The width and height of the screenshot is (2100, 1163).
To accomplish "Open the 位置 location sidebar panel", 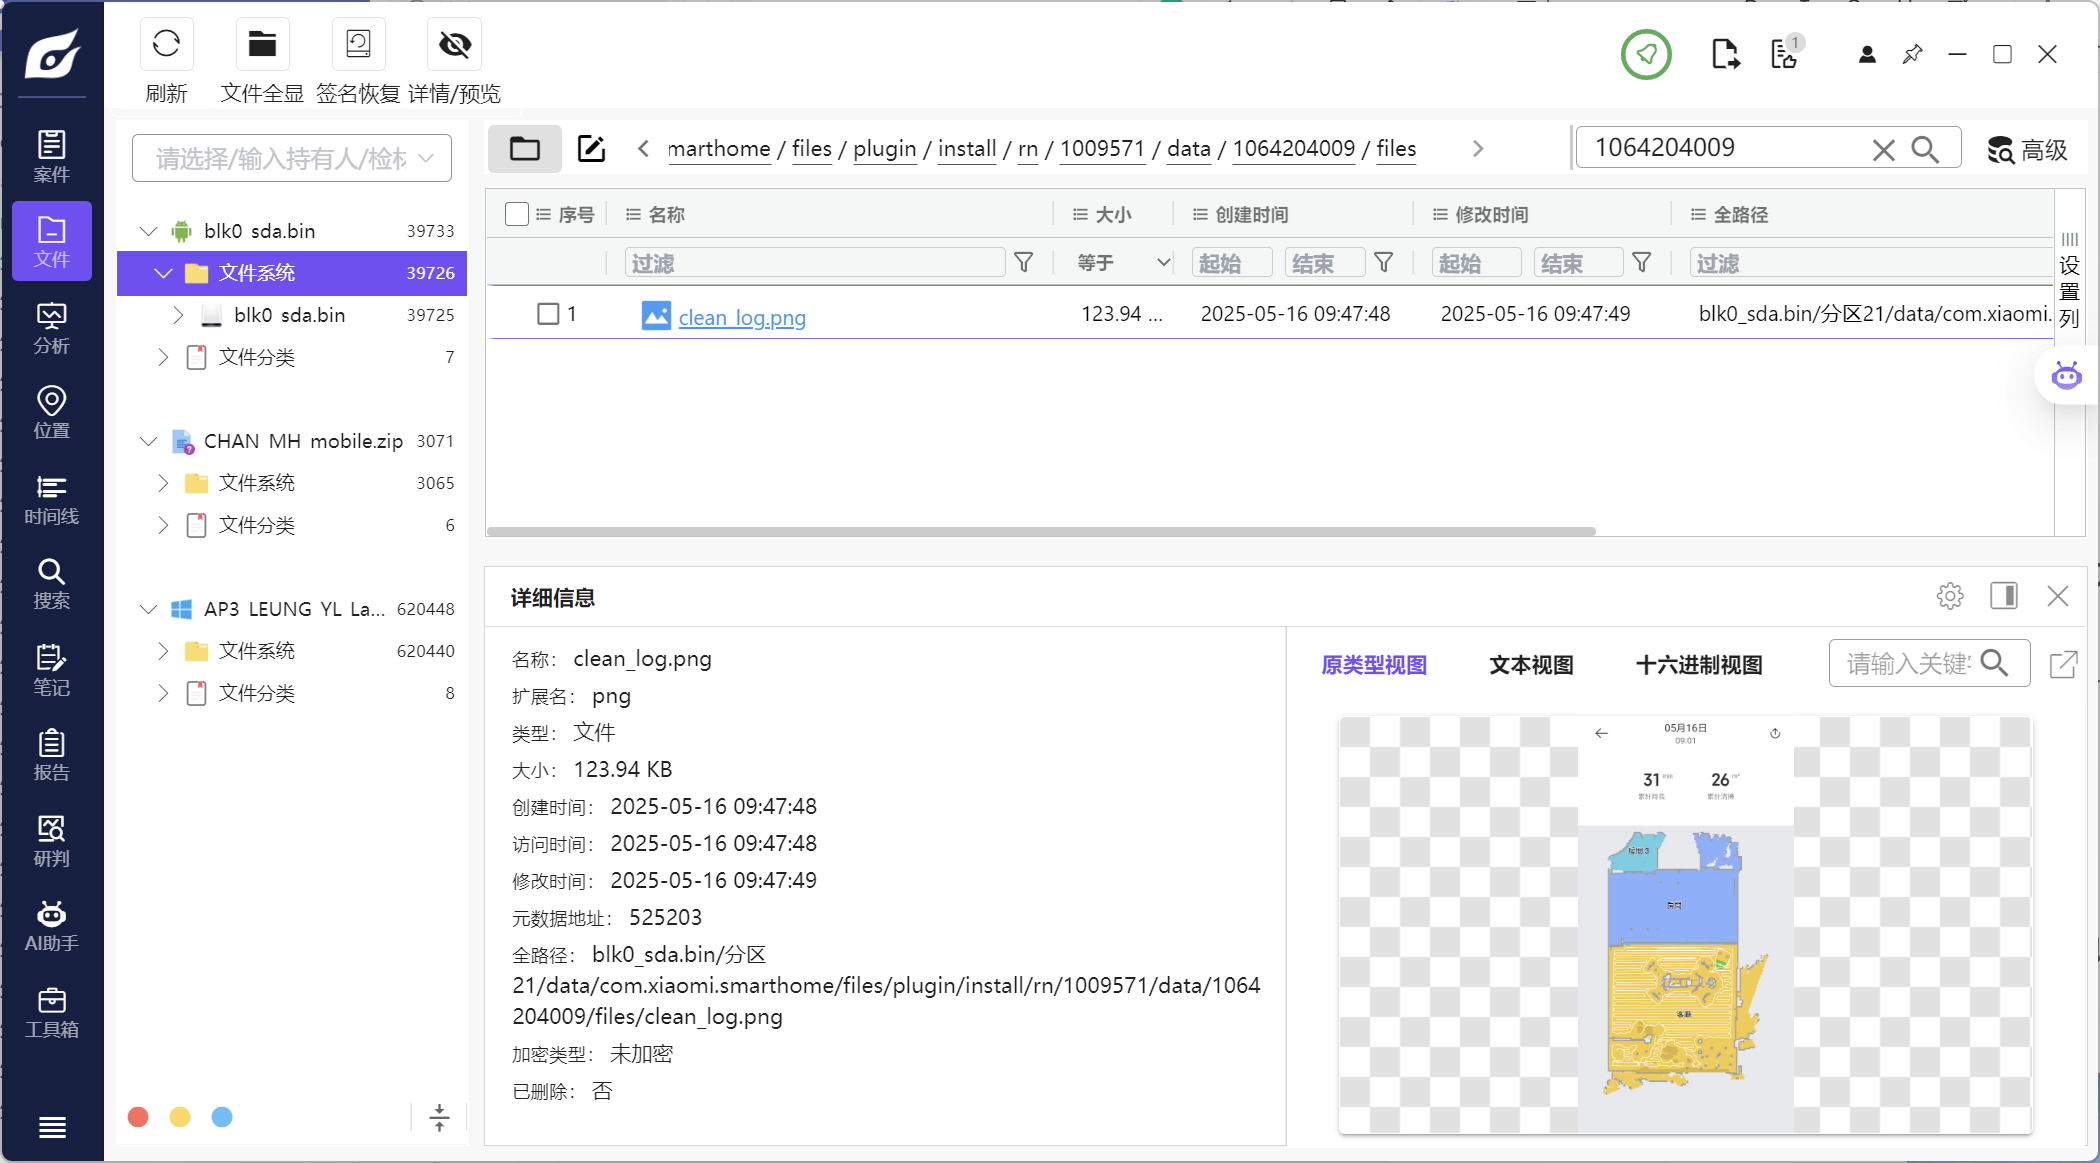I will pos(51,413).
